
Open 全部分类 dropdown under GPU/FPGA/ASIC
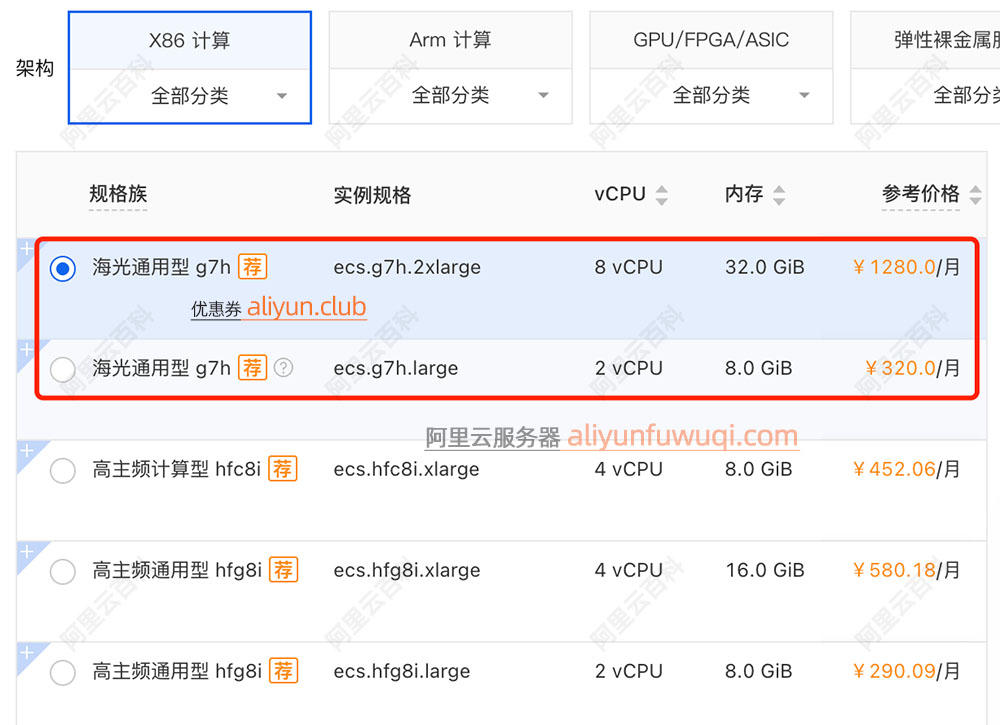pos(711,96)
